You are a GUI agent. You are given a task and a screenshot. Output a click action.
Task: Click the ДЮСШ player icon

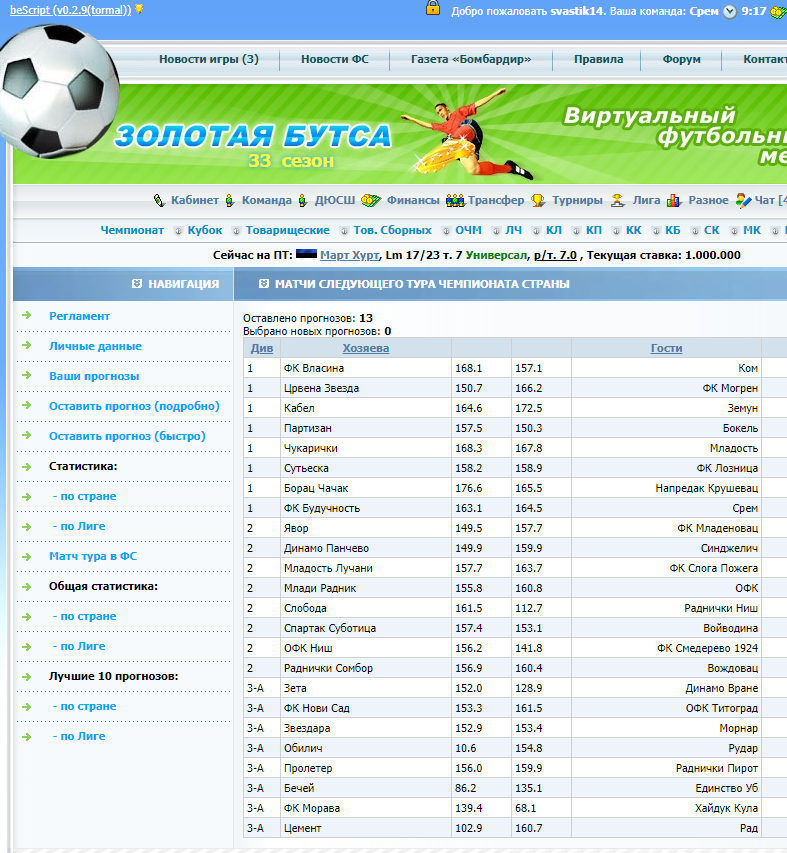tap(302, 201)
